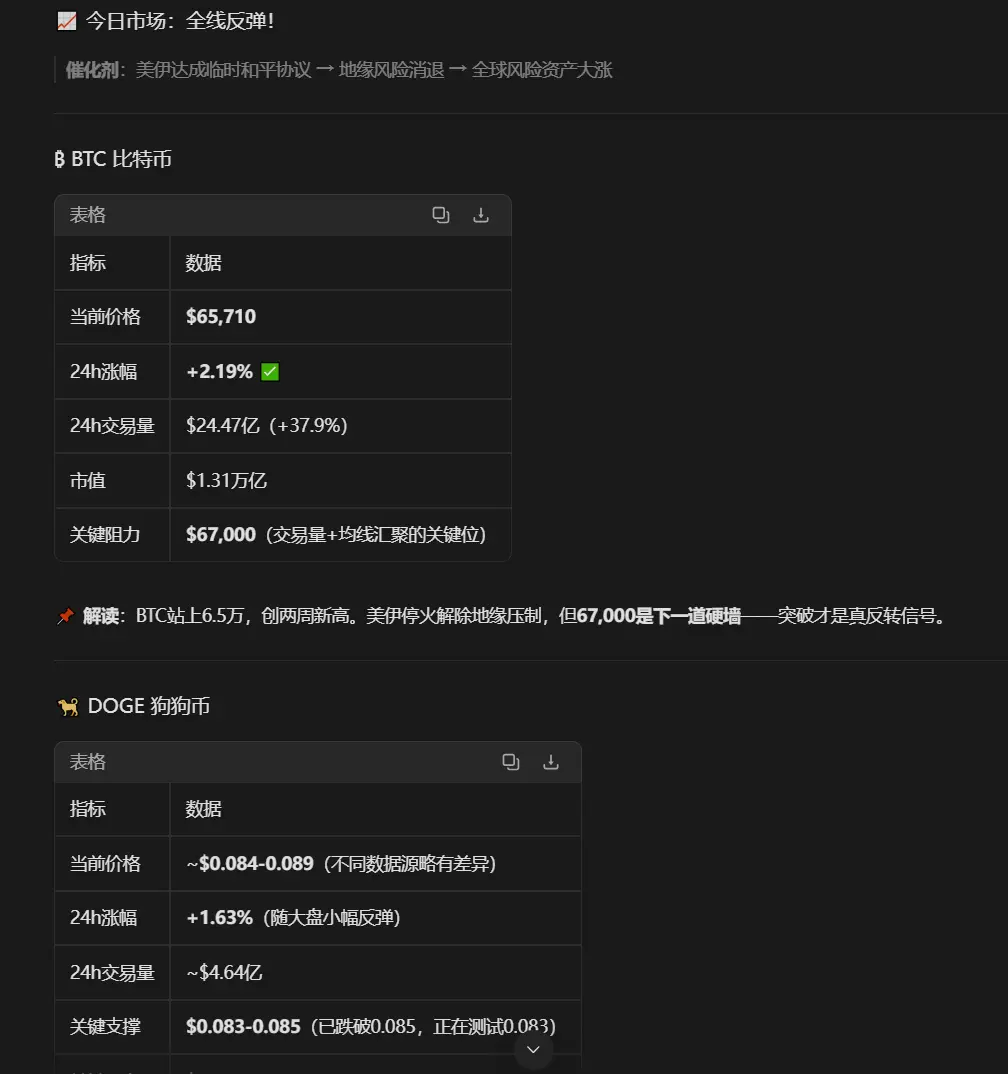The width and height of the screenshot is (1008, 1074).
Task: Select the BTC price $65,710
Action: tap(221, 316)
